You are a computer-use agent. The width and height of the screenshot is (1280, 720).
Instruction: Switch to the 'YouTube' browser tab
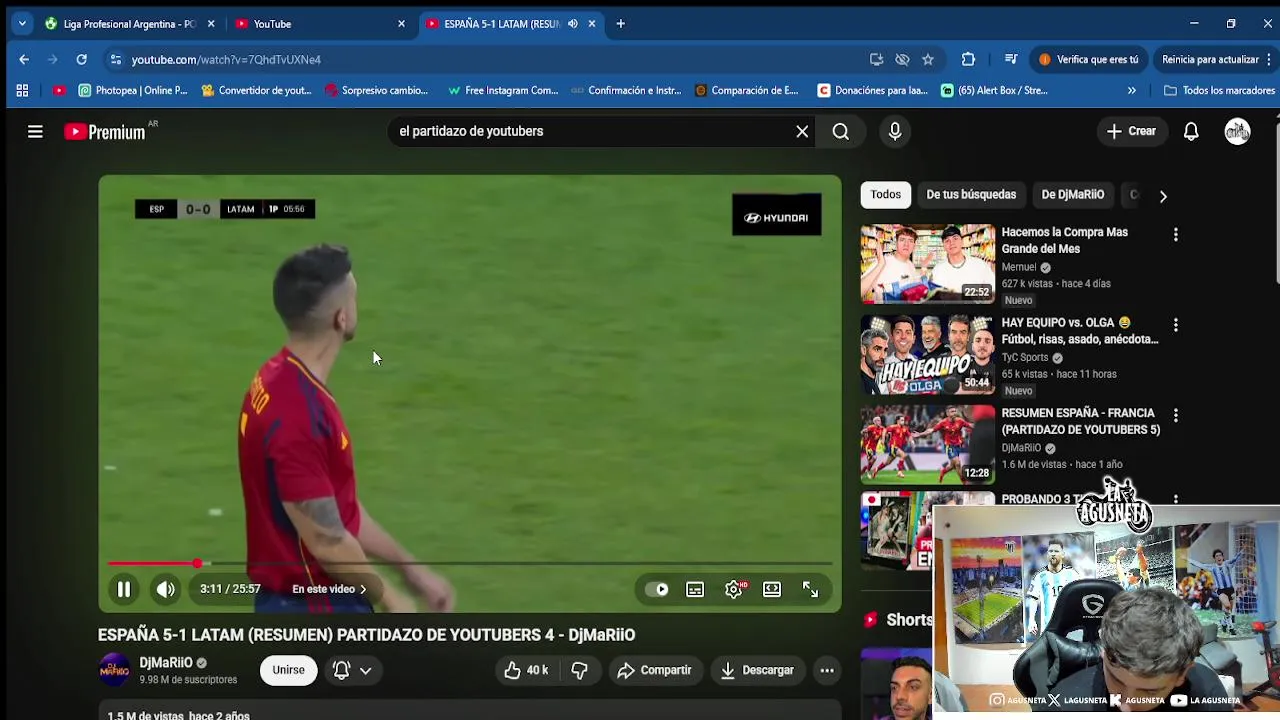point(318,24)
